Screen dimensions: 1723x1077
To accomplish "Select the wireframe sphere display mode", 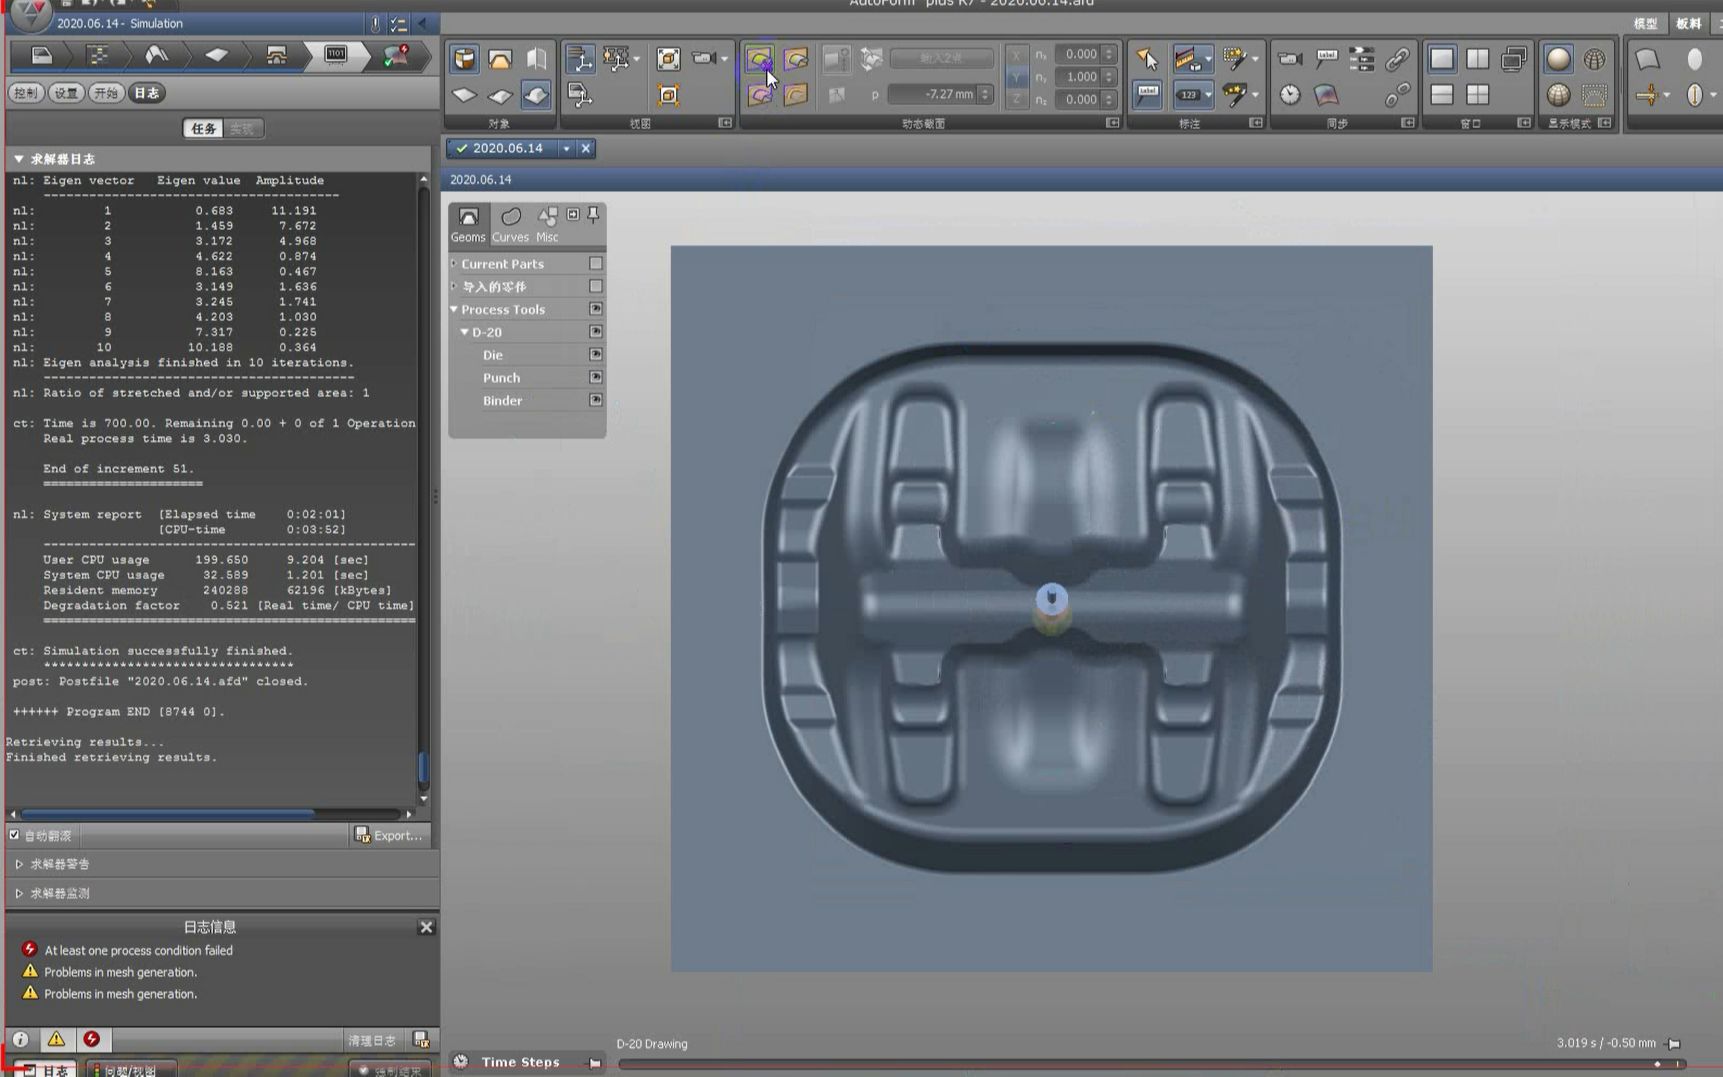I will 1594,59.
